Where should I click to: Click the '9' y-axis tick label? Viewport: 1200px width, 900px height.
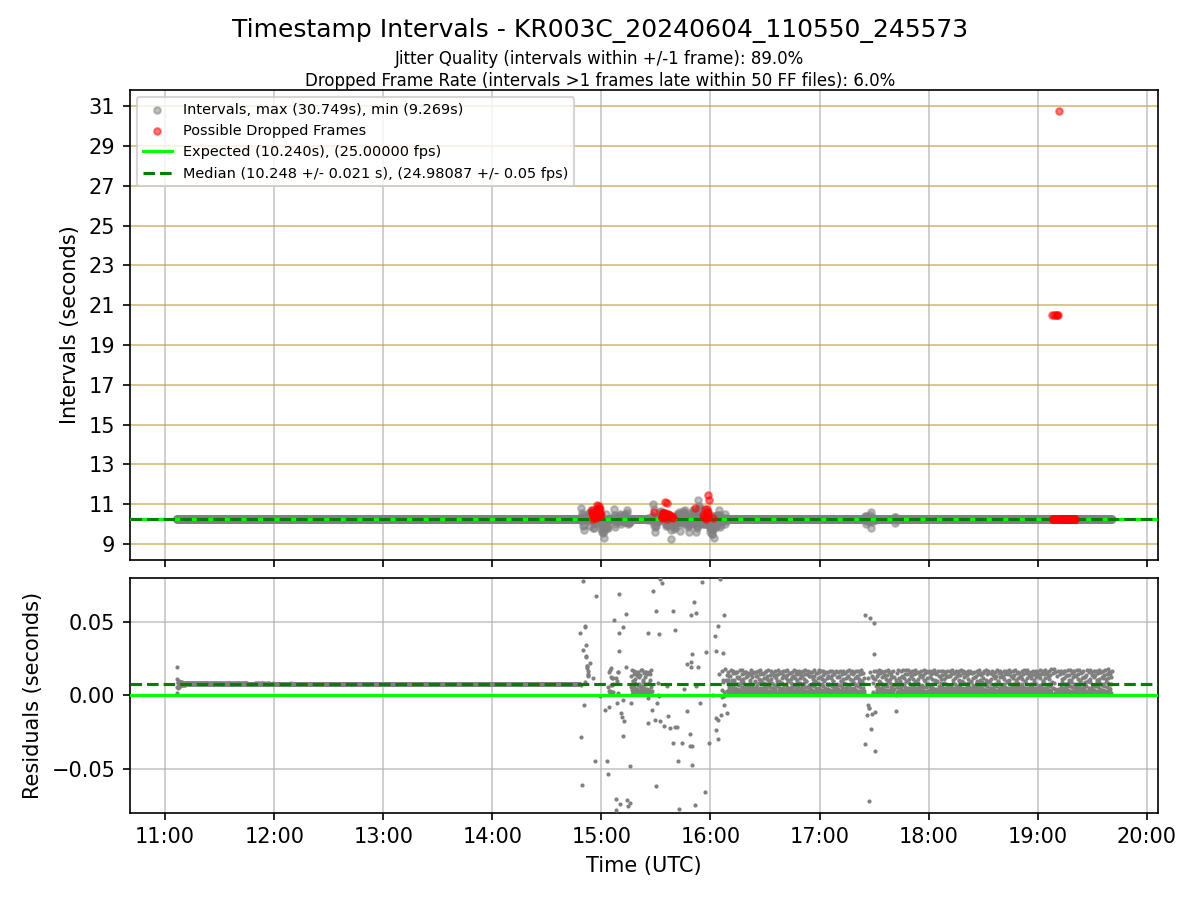coord(108,544)
